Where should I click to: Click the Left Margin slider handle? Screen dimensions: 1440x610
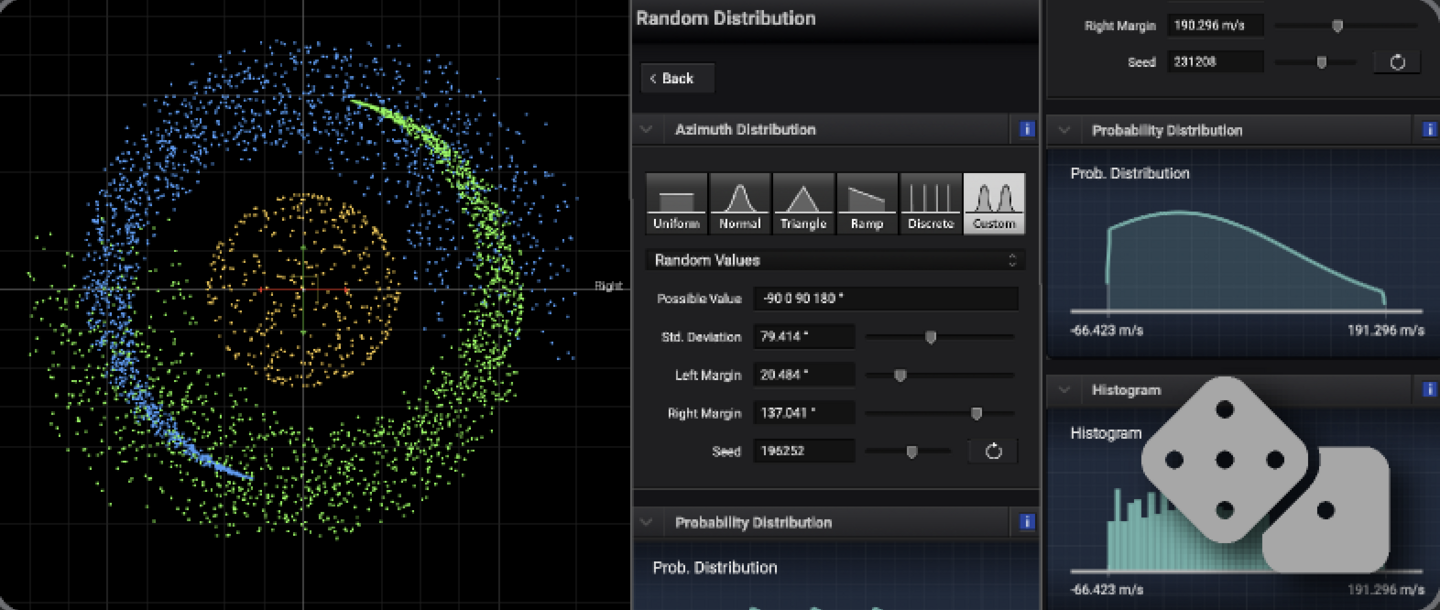tap(900, 375)
